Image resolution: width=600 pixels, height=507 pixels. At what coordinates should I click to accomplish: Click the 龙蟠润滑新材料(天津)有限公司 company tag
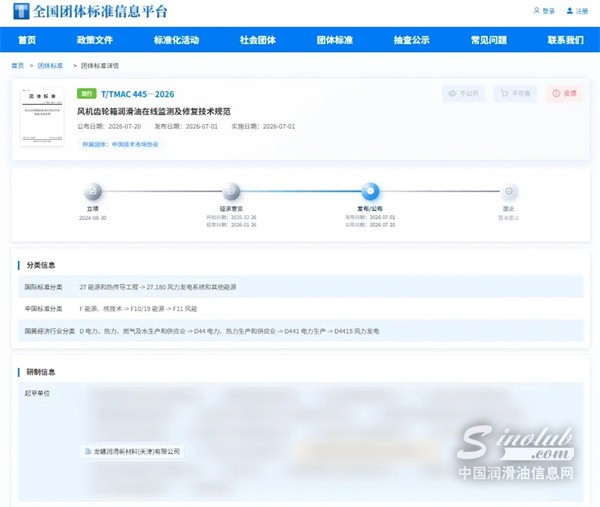tap(132, 452)
